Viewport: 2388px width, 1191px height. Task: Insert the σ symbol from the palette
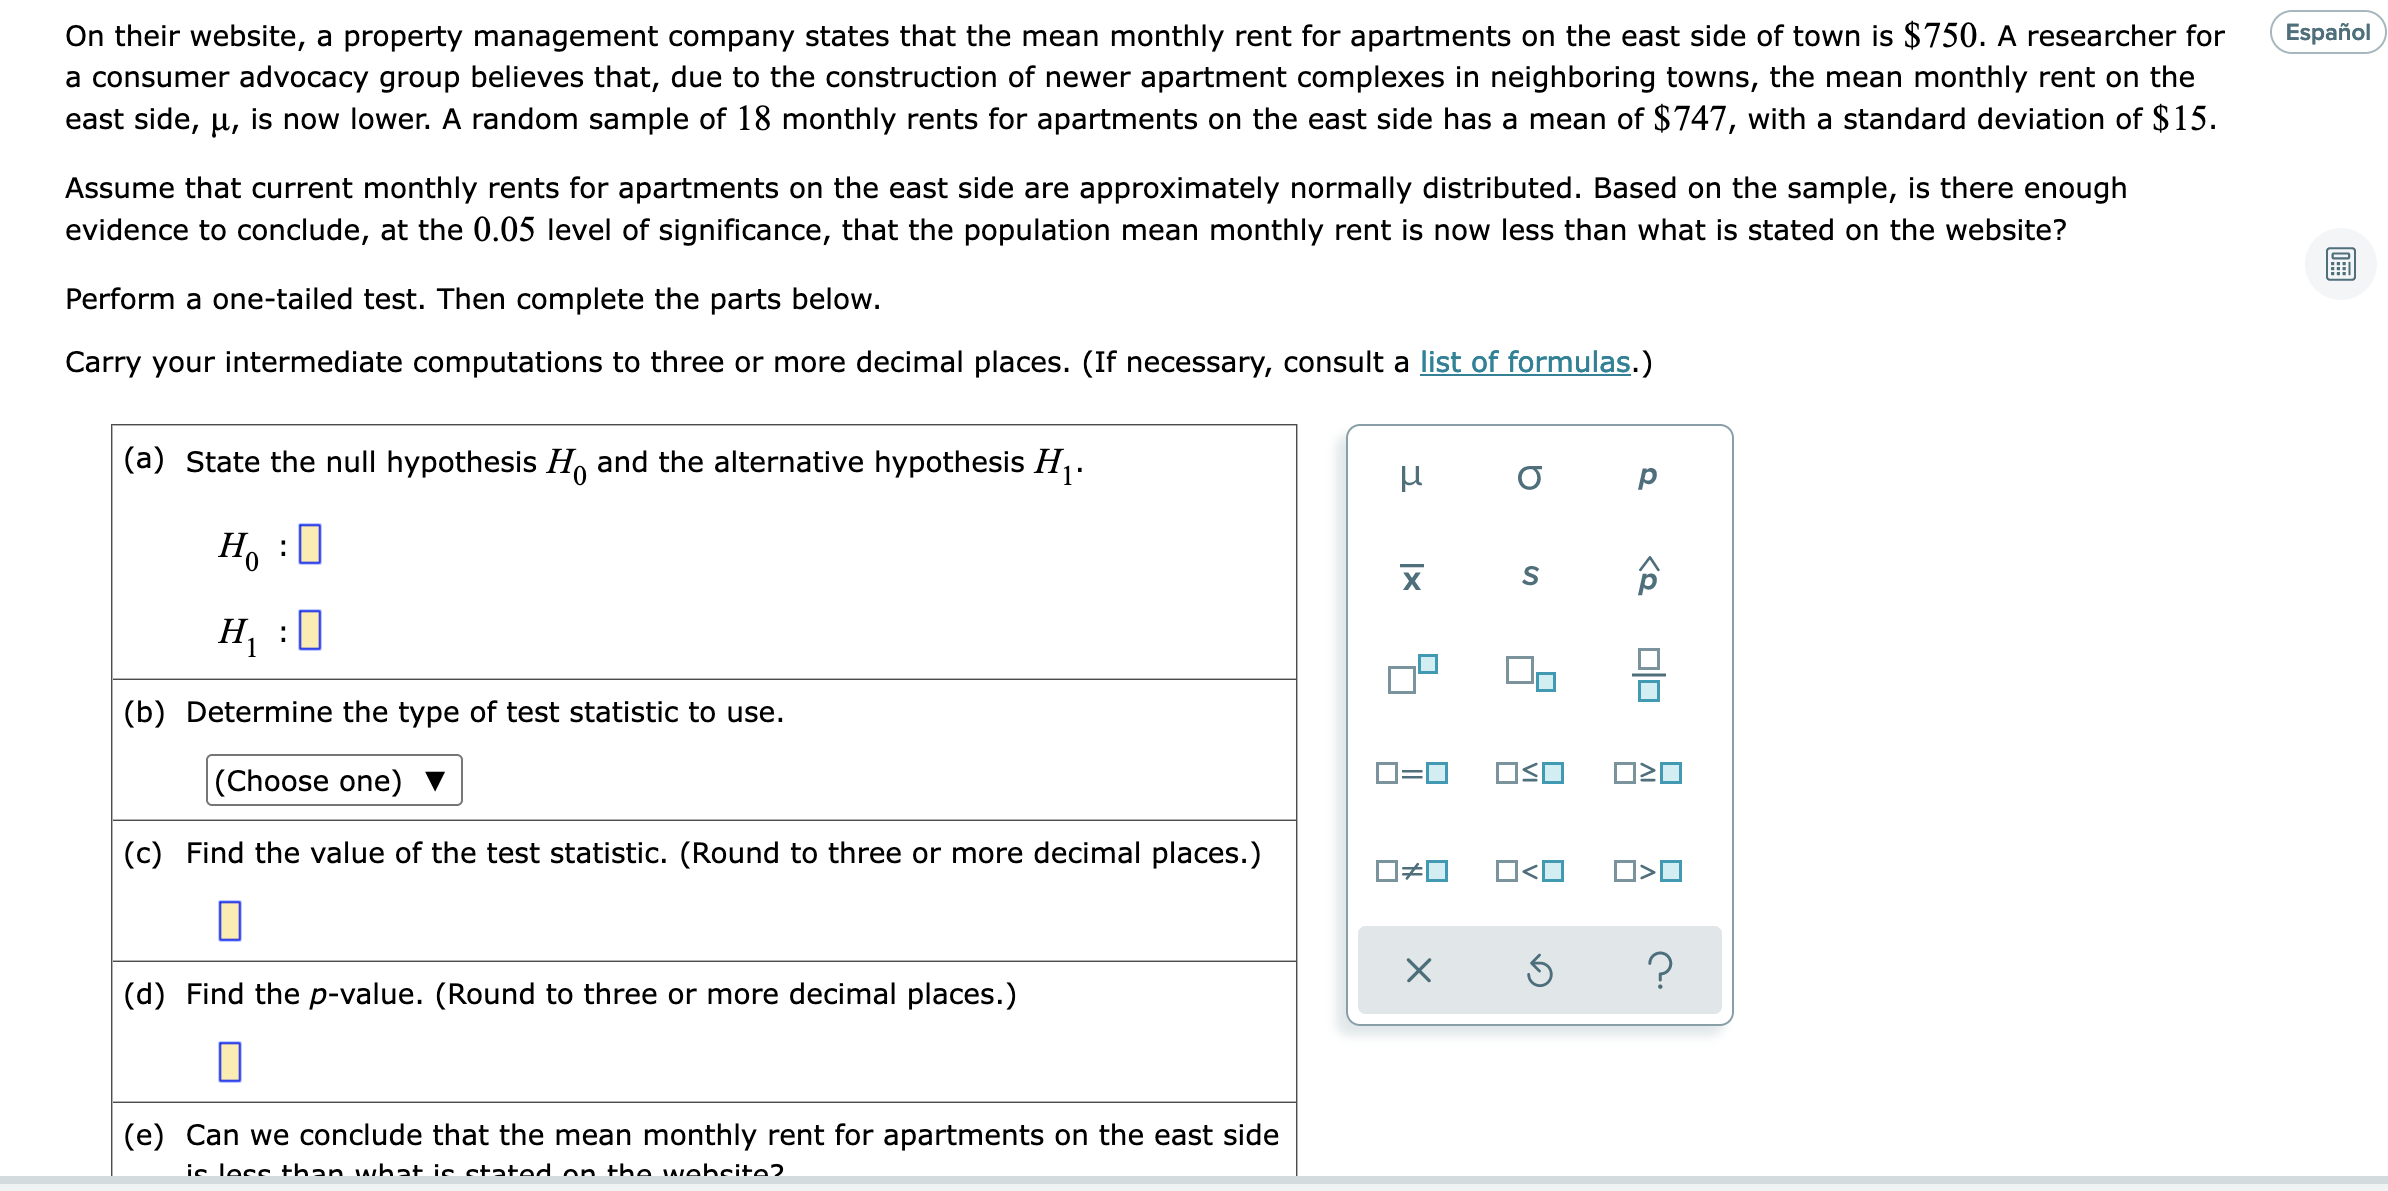[1528, 478]
